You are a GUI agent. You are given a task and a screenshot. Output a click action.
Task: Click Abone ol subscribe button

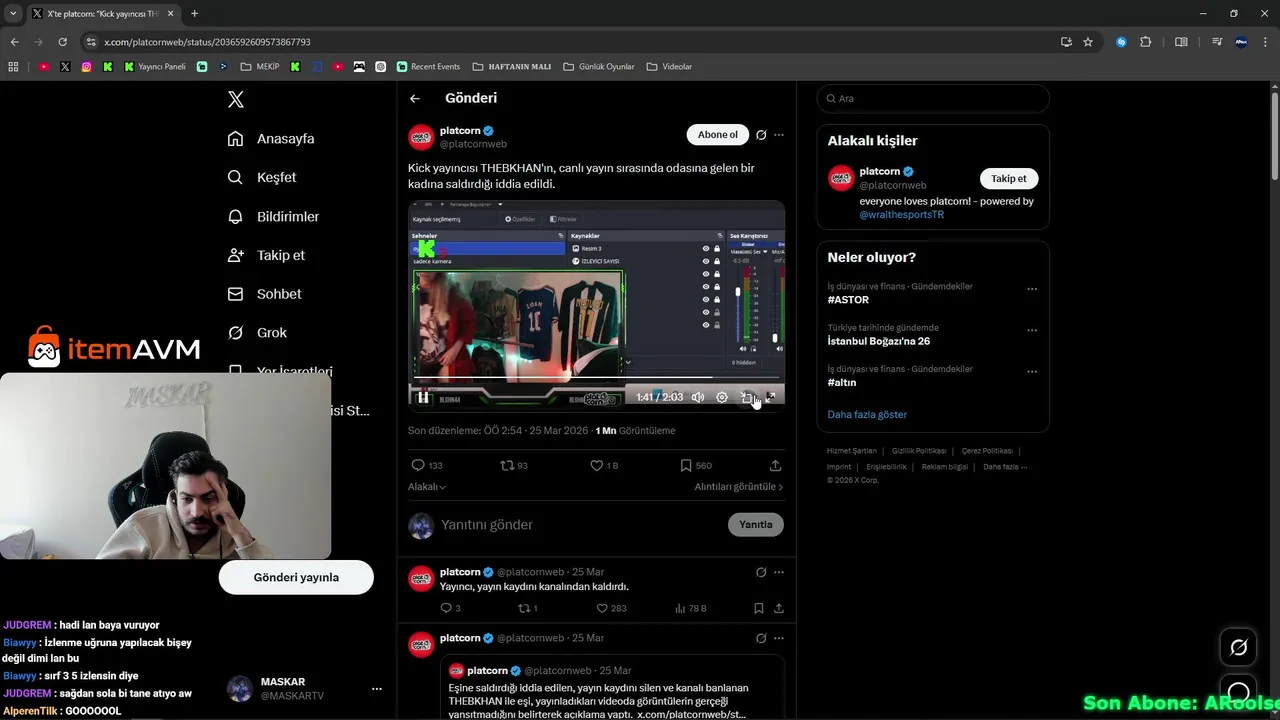tap(717, 135)
